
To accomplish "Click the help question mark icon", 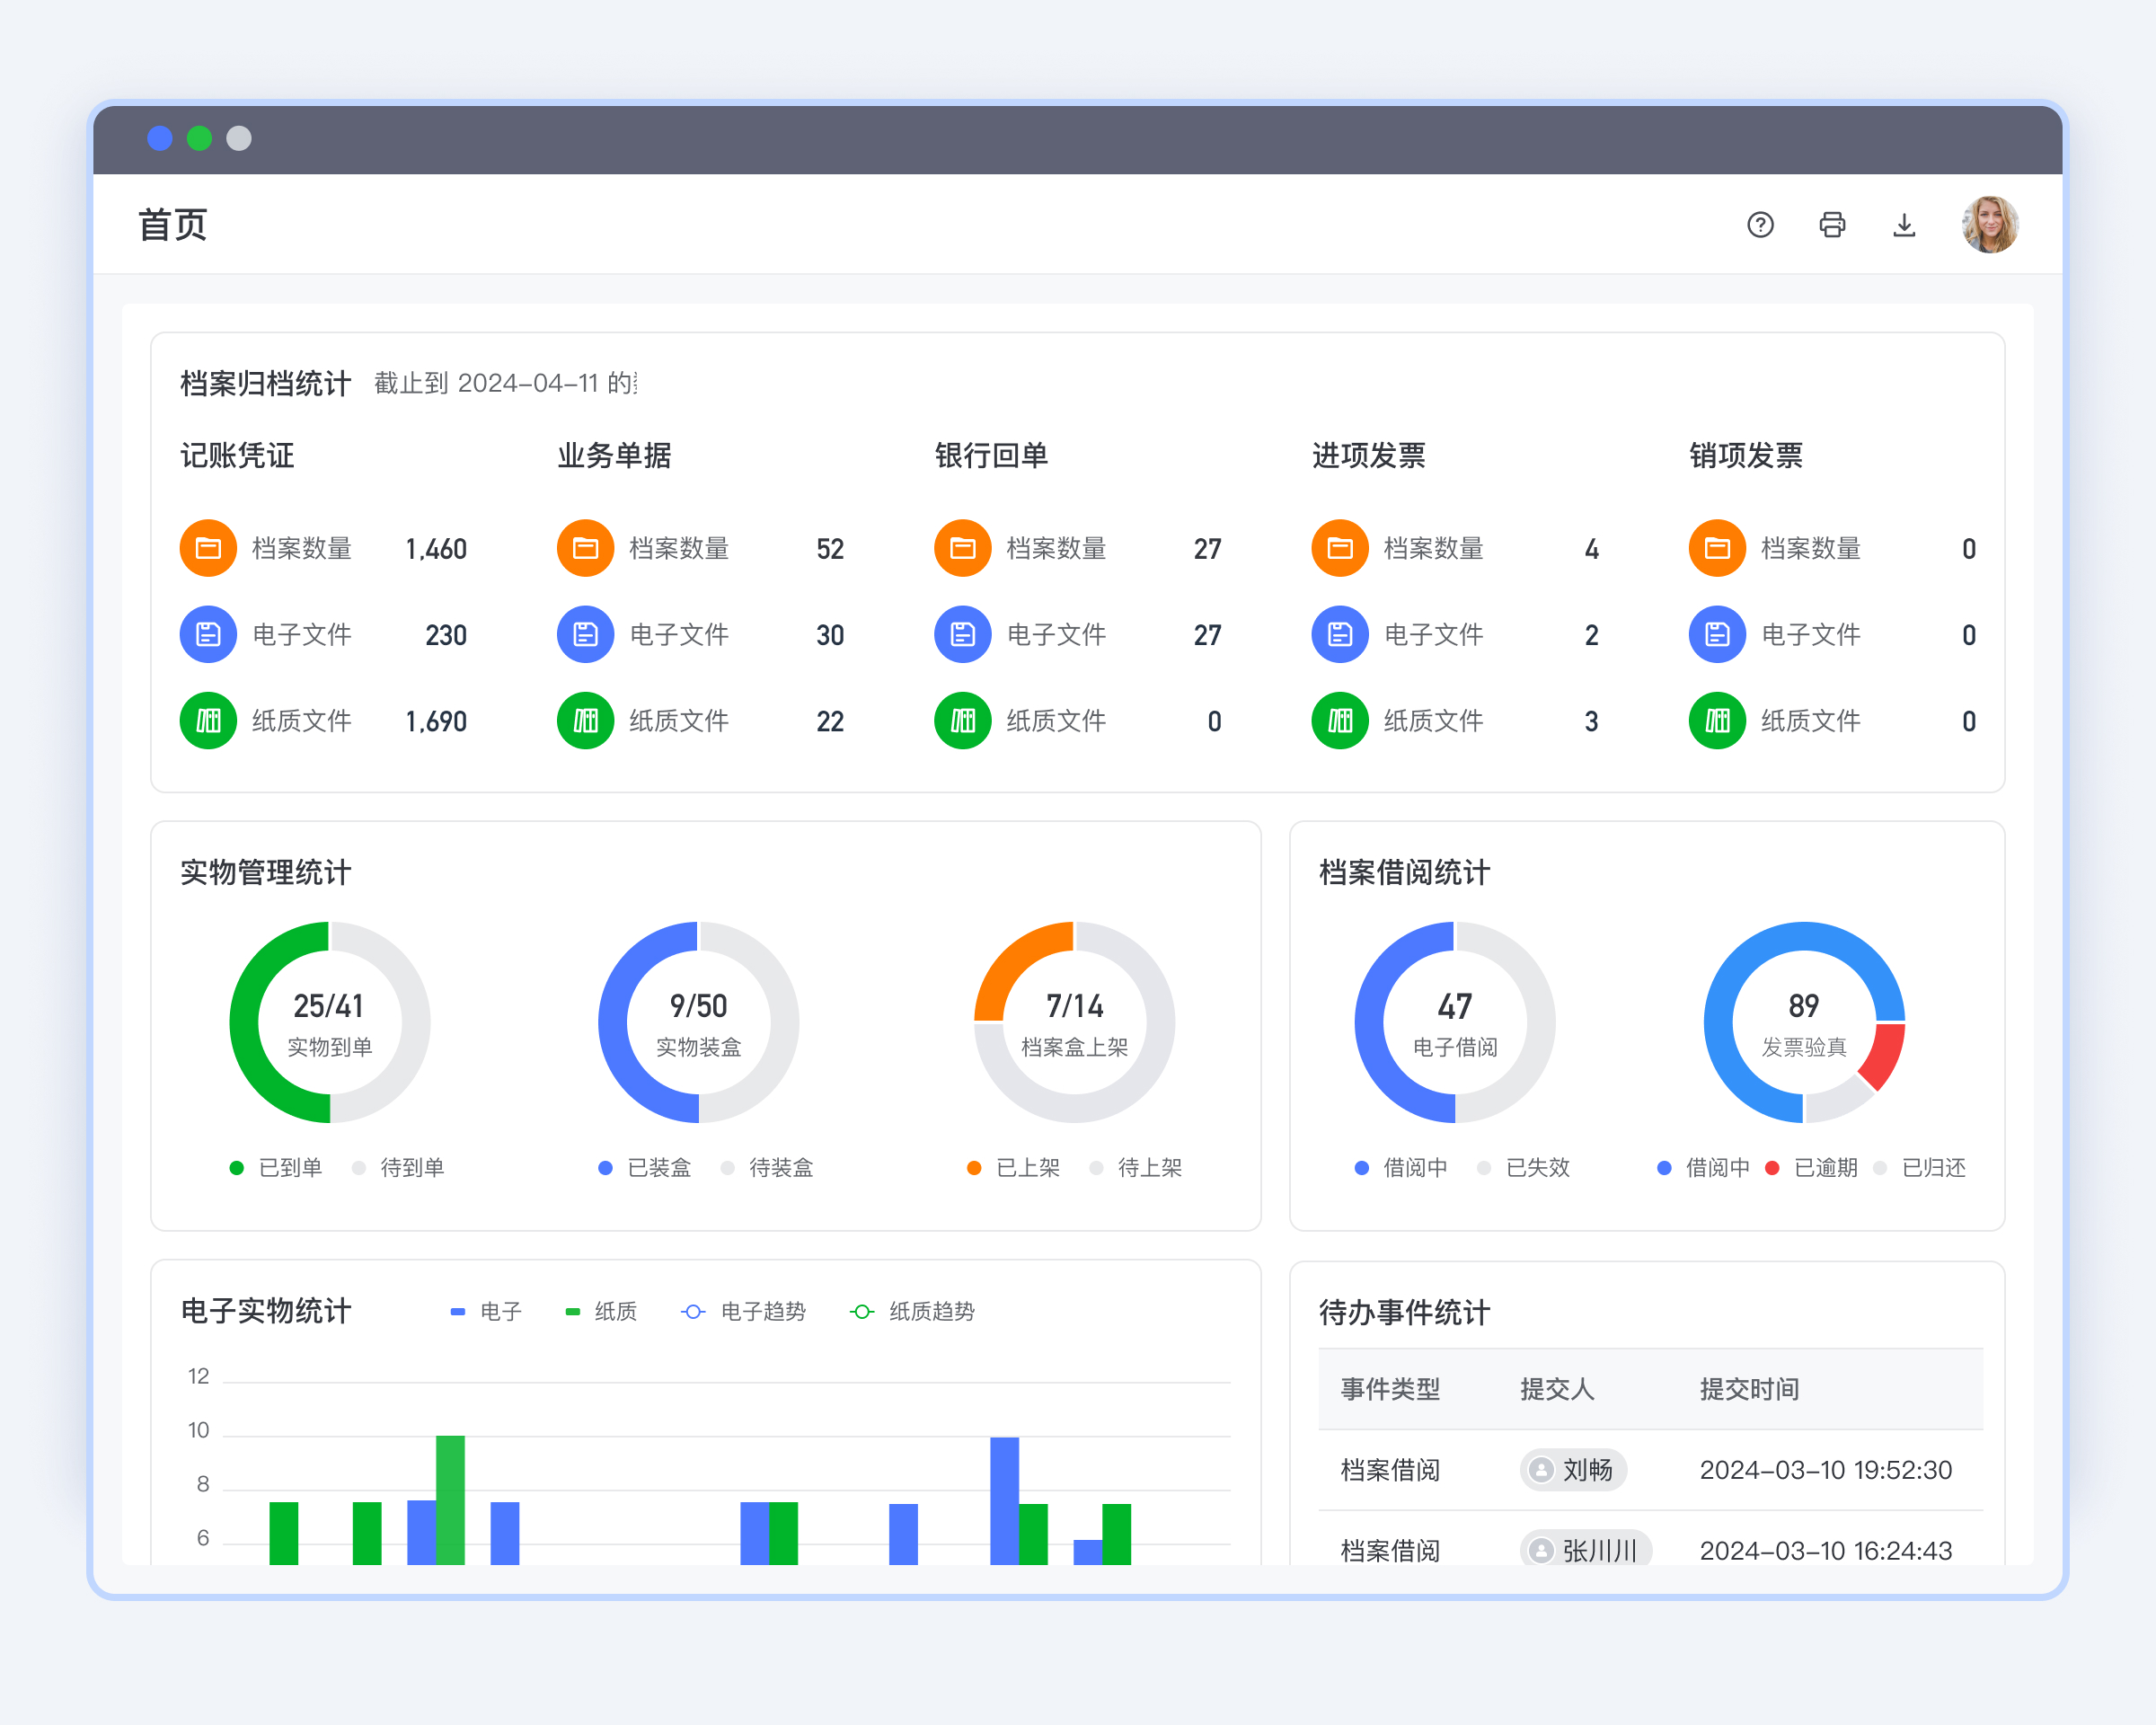I will pyautogui.click(x=1760, y=225).
